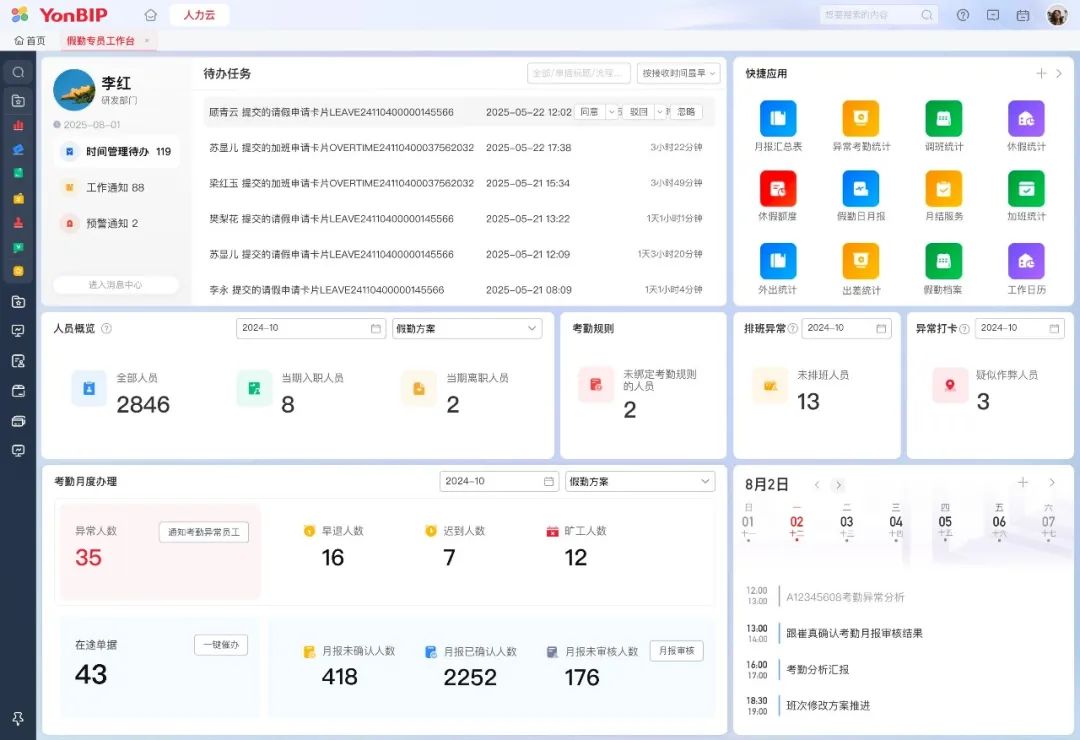Screen dimensions: 1080x740
Task: Open the 休假额度 app icon
Action: pyautogui.click(x=778, y=189)
